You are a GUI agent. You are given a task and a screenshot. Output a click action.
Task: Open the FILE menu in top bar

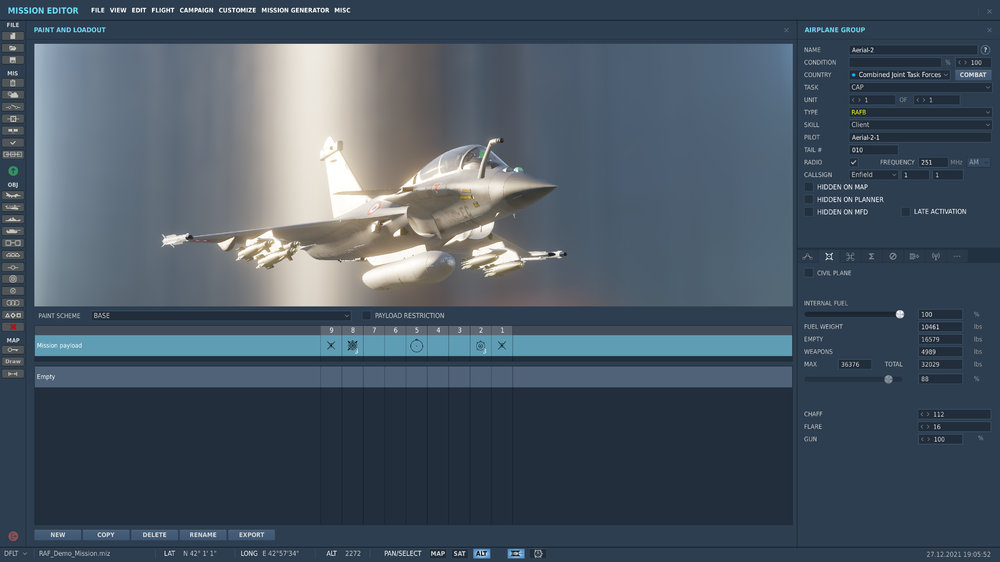click(x=98, y=10)
